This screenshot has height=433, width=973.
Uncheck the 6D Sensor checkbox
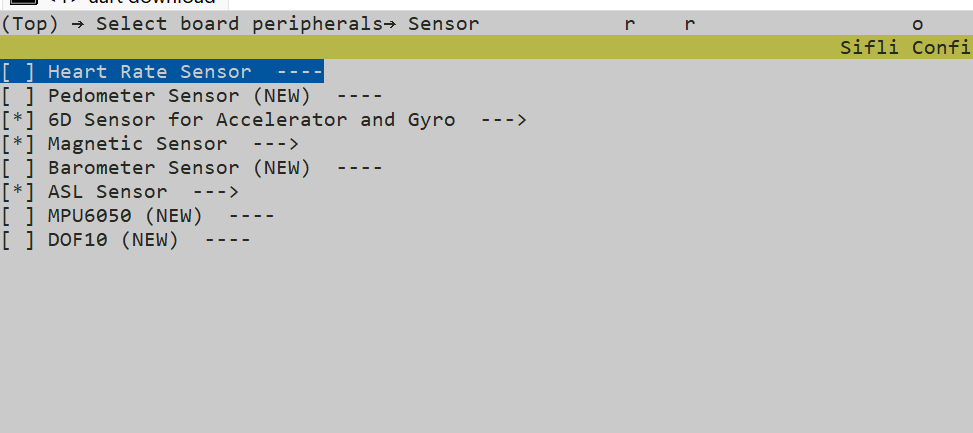click(17, 120)
